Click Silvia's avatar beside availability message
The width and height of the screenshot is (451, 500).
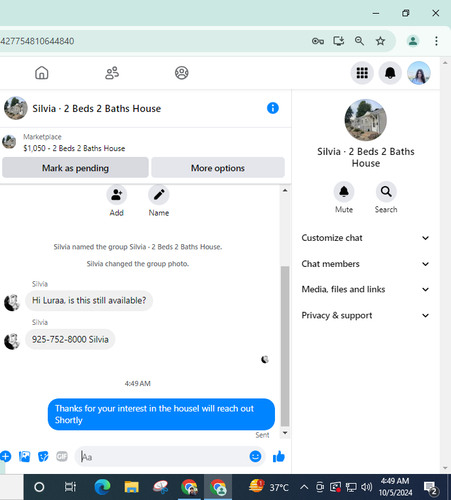pos(12,303)
